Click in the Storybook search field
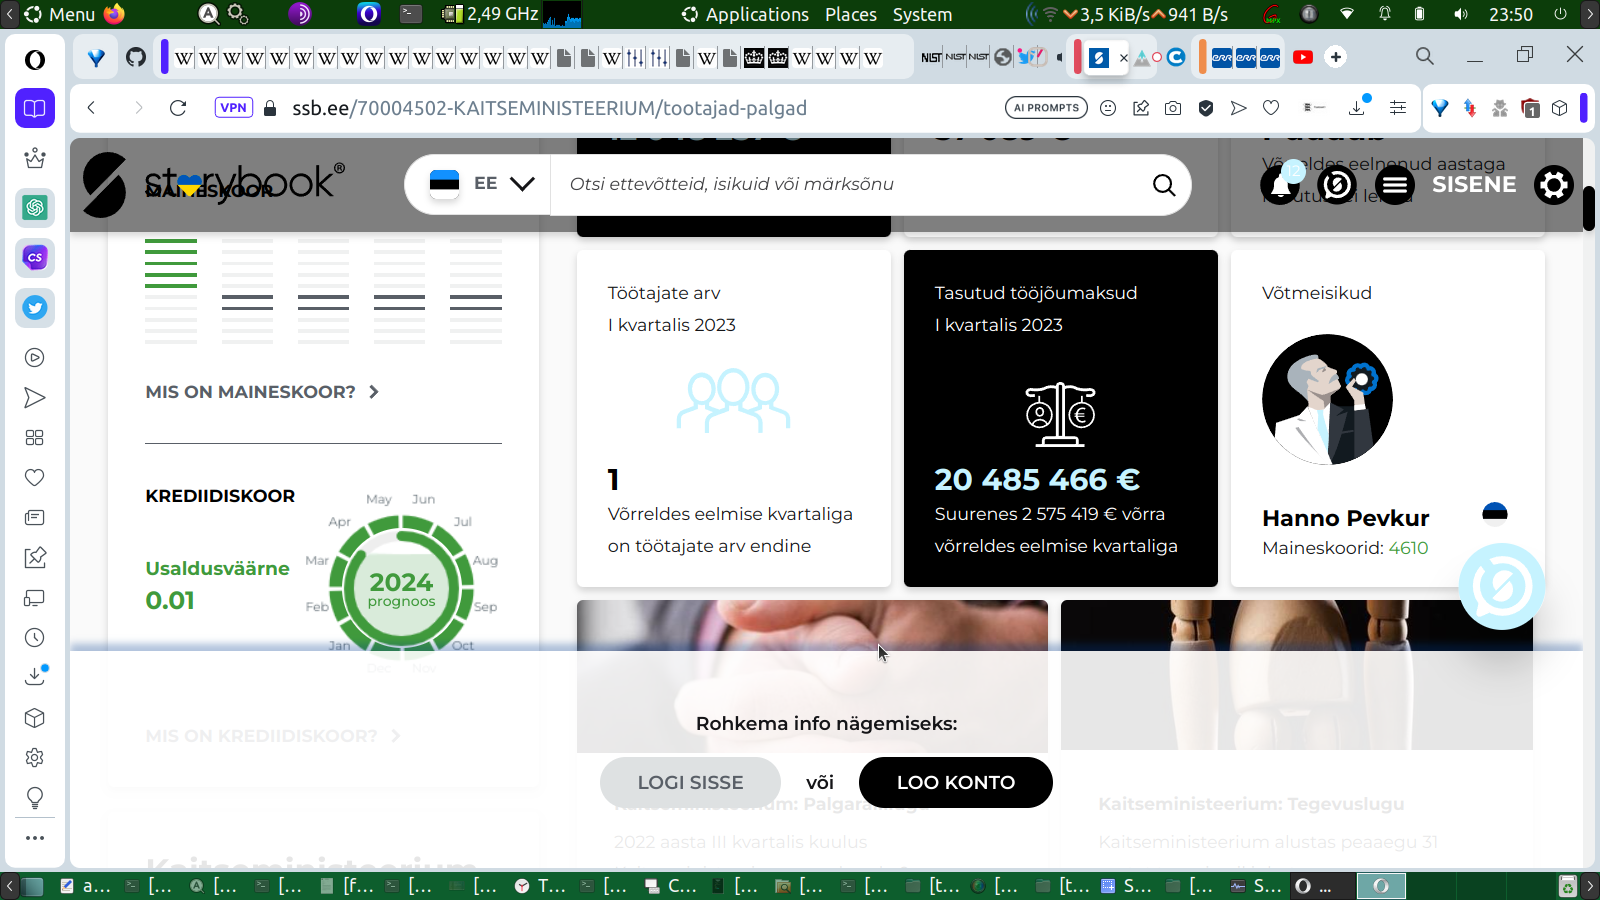 coord(850,184)
